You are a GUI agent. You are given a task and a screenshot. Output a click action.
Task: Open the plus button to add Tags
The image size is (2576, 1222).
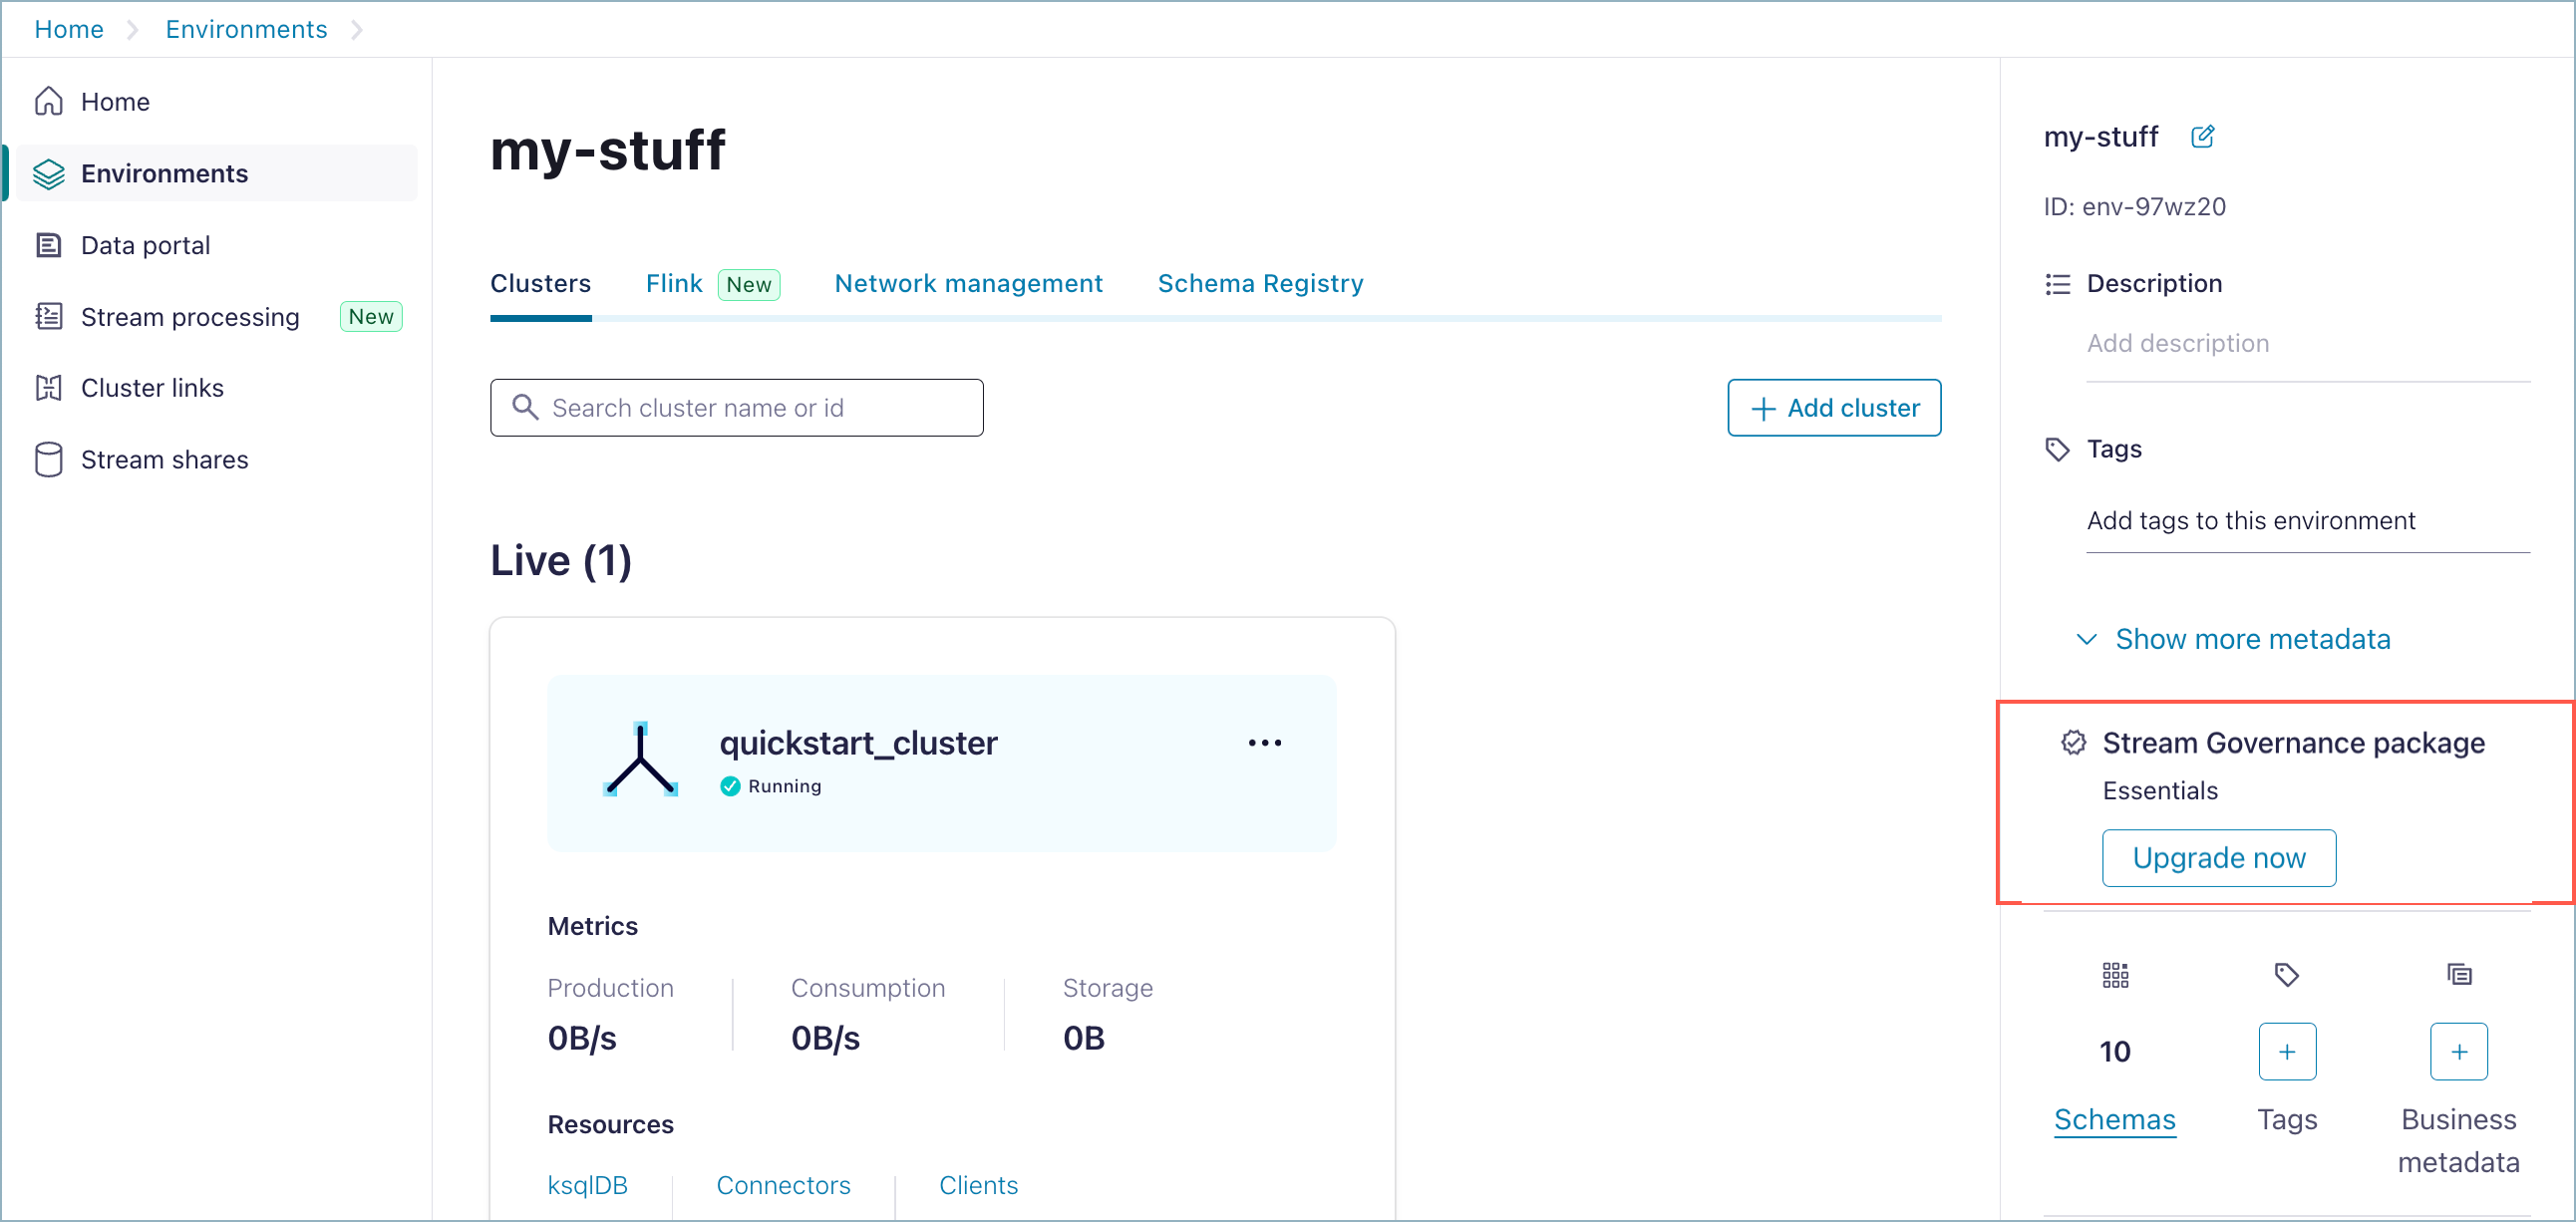2287,1051
